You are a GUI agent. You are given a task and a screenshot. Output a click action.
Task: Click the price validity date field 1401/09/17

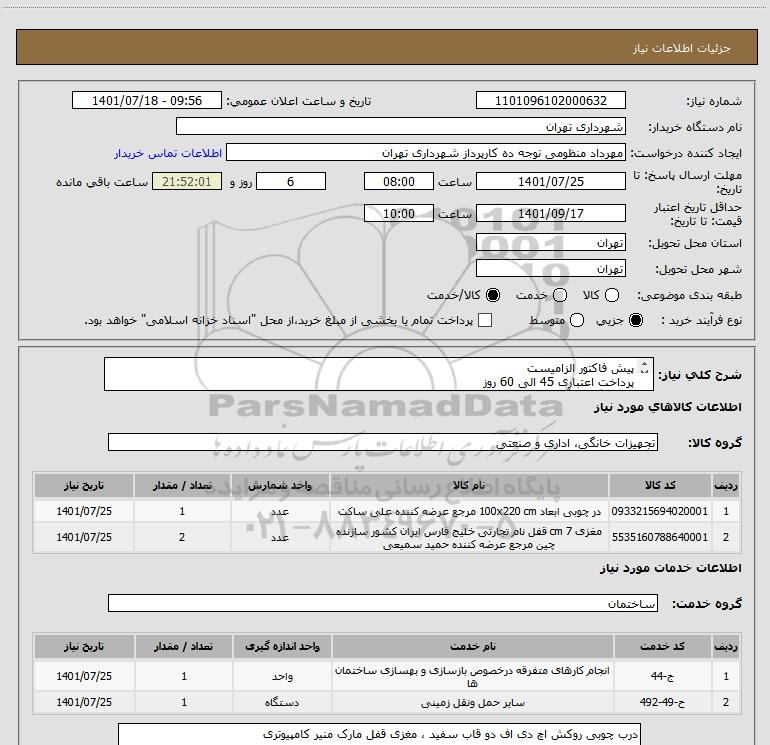[550, 213]
